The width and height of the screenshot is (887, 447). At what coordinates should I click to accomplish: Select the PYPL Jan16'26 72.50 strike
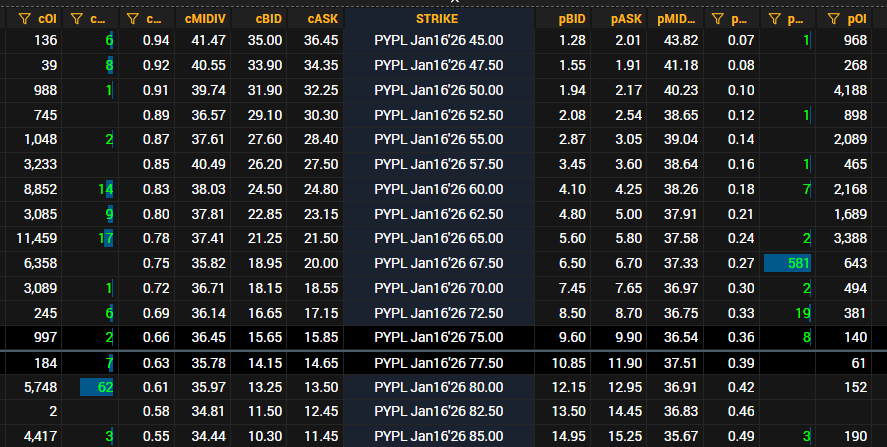[x=438, y=313]
